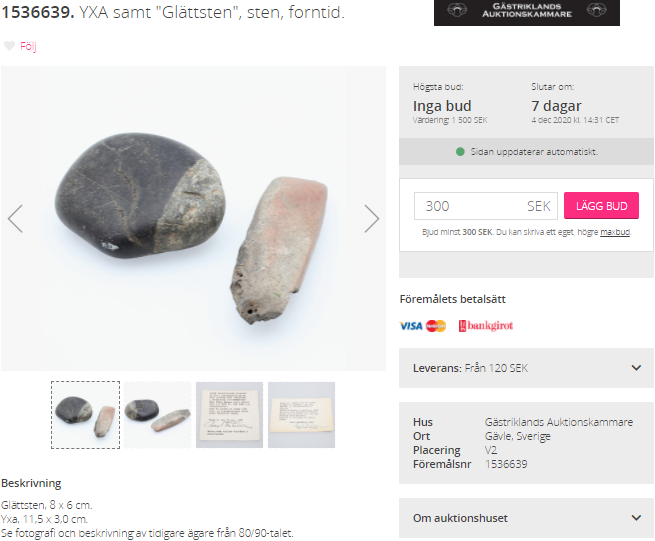Select the first thumbnail of both stones
This screenshot has height=541, width=655.
pyautogui.click(x=86, y=415)
